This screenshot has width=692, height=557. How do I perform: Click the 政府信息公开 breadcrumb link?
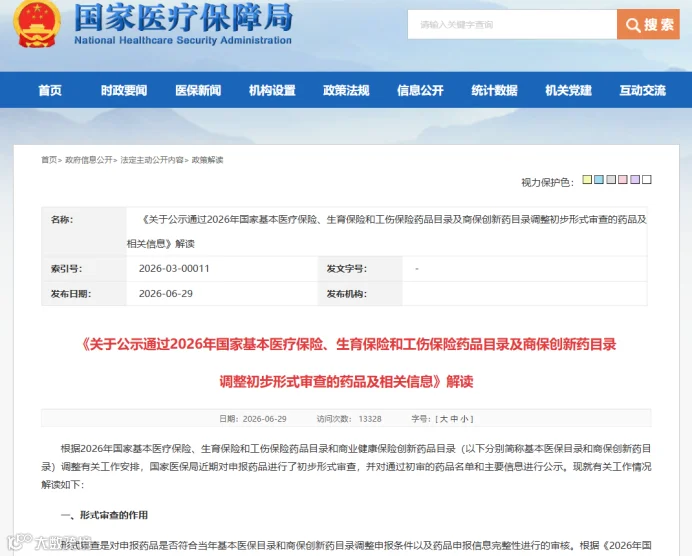point(89,160)
